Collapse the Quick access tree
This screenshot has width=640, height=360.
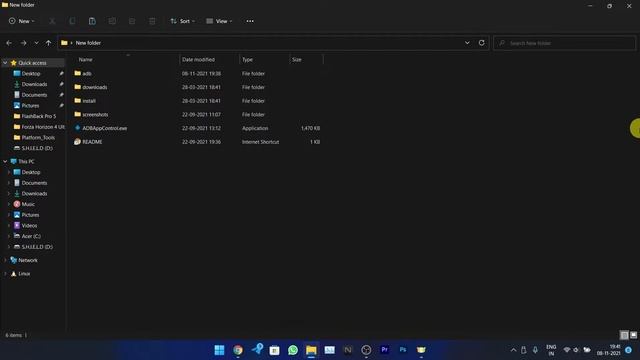tap(5, 63)
